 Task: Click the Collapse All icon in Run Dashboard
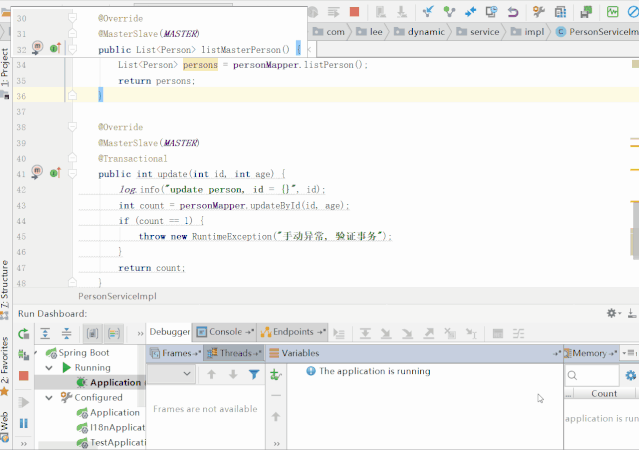[x=66, y=334]
